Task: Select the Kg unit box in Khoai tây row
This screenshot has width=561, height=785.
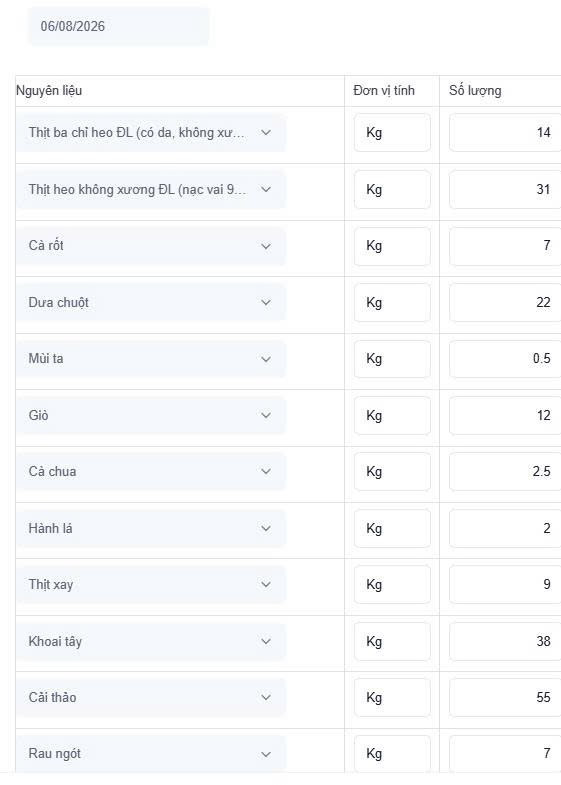Action: coord(392,641)
